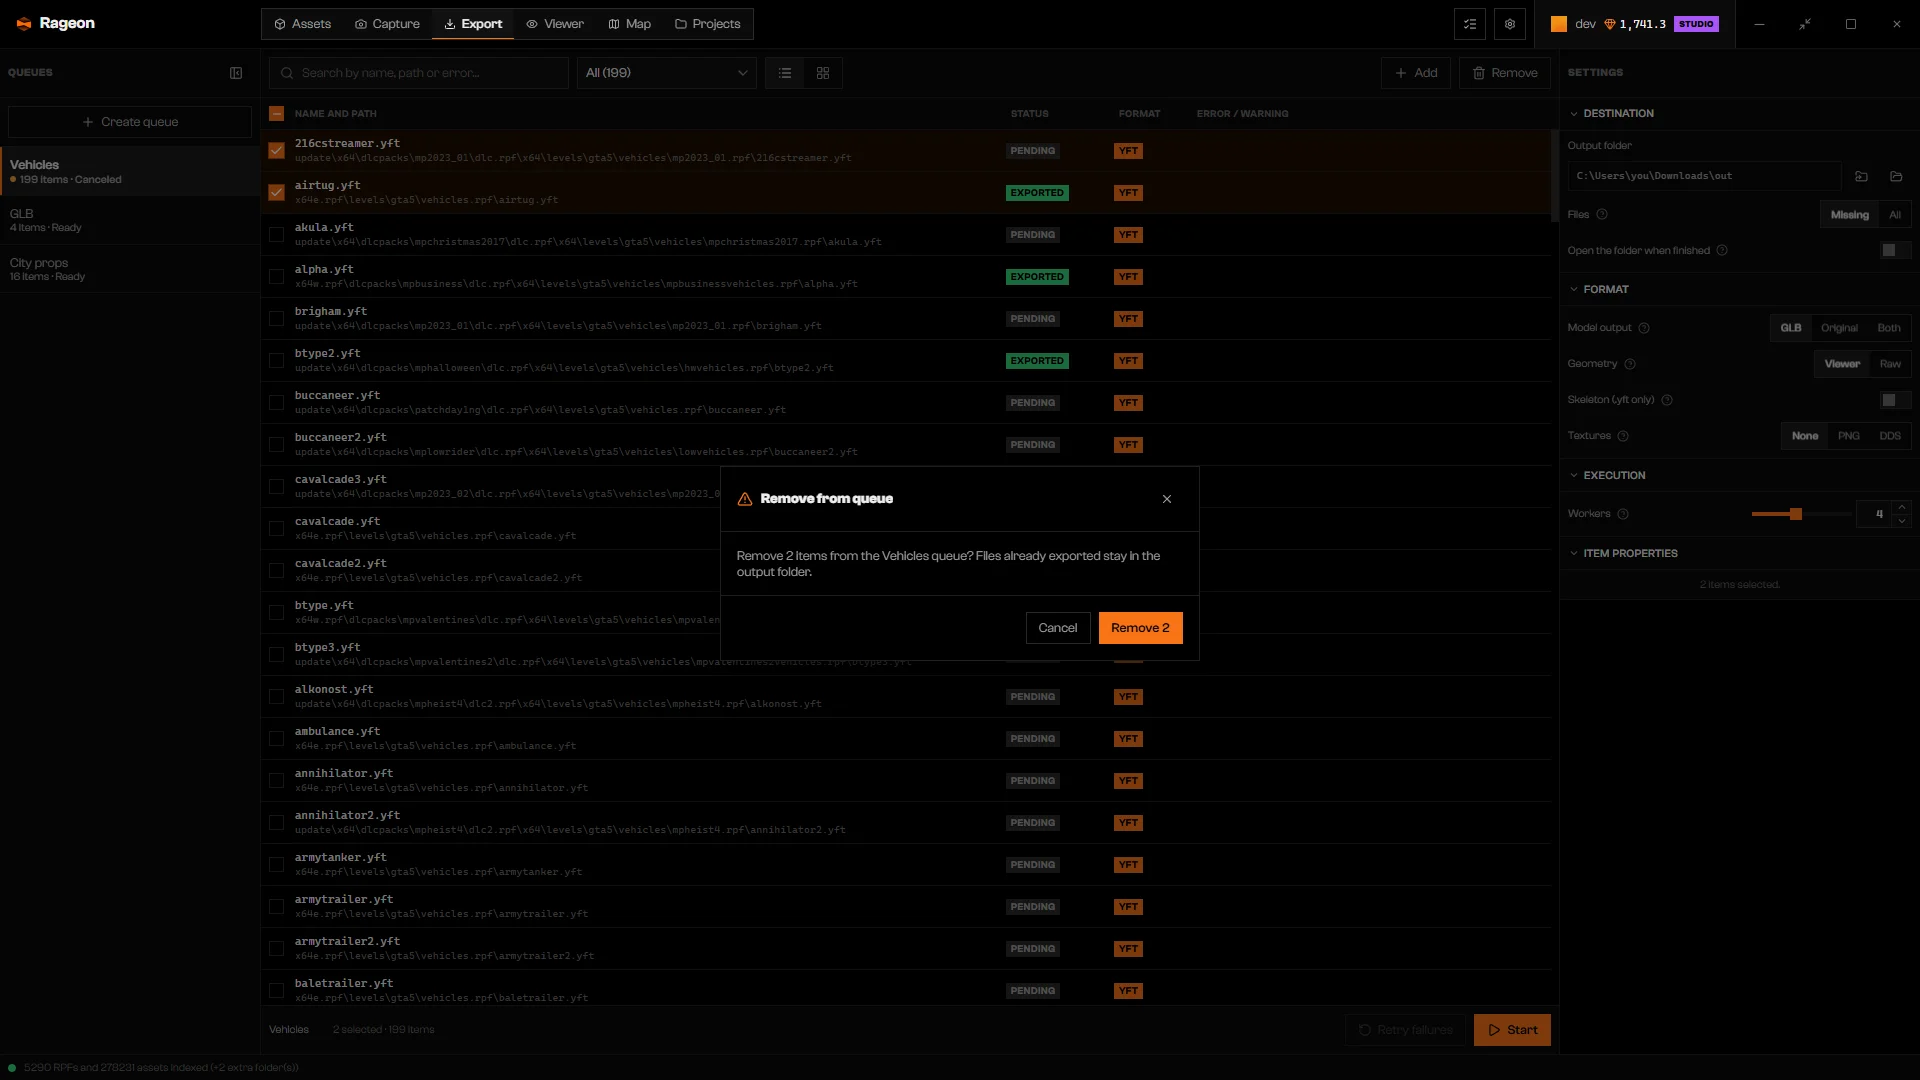
Task: Switch to grid view icon
Action: click(x=823, y=73)
